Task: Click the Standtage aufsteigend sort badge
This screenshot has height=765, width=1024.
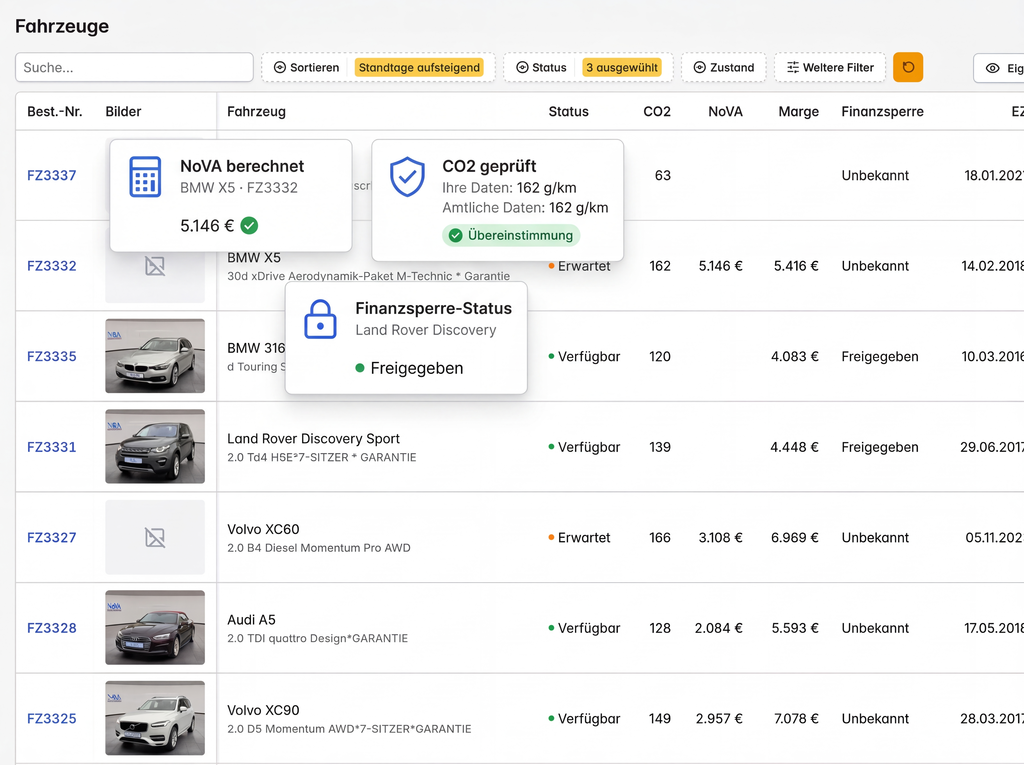Action: (x=420, y=68)
